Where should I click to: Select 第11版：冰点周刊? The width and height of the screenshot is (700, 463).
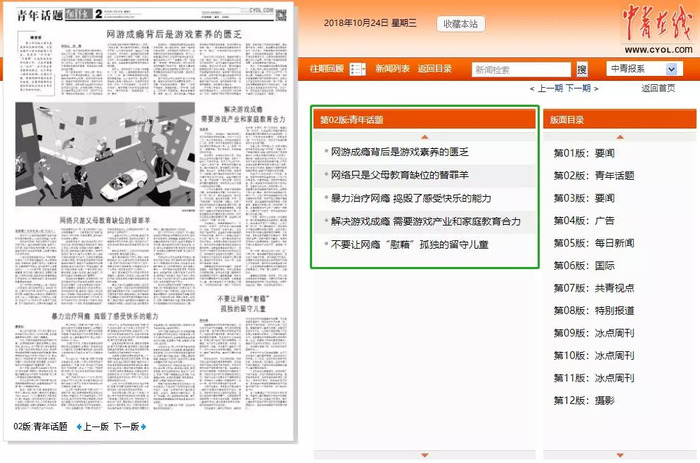(594, 378)
